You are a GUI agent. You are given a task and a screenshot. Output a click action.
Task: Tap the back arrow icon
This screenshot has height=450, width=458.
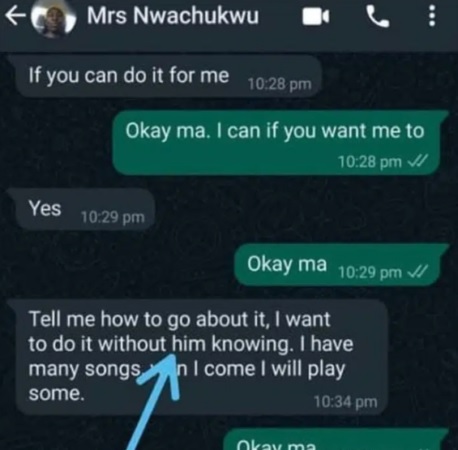tap(15, 17)
